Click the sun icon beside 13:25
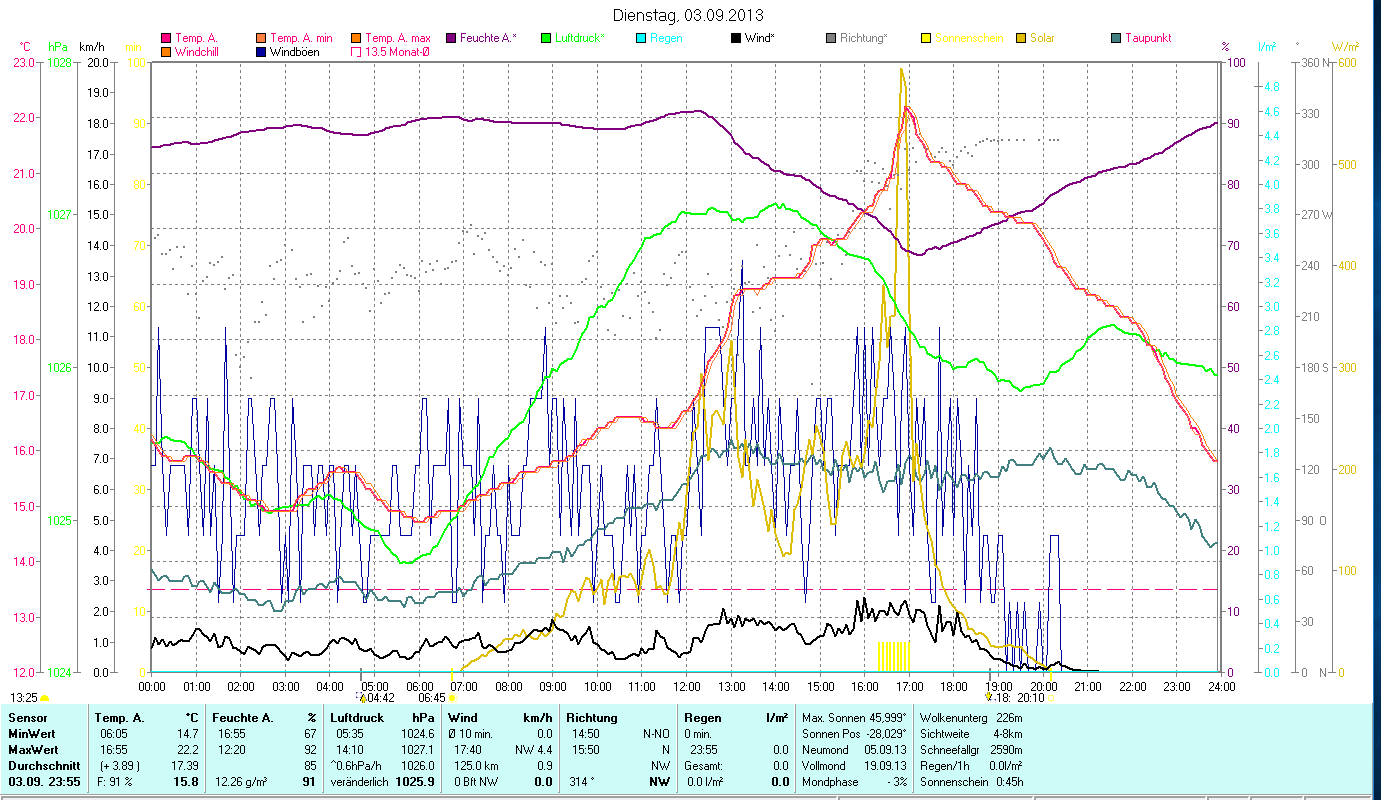The width and height of the screenshot is (1381, 800). 45,697
